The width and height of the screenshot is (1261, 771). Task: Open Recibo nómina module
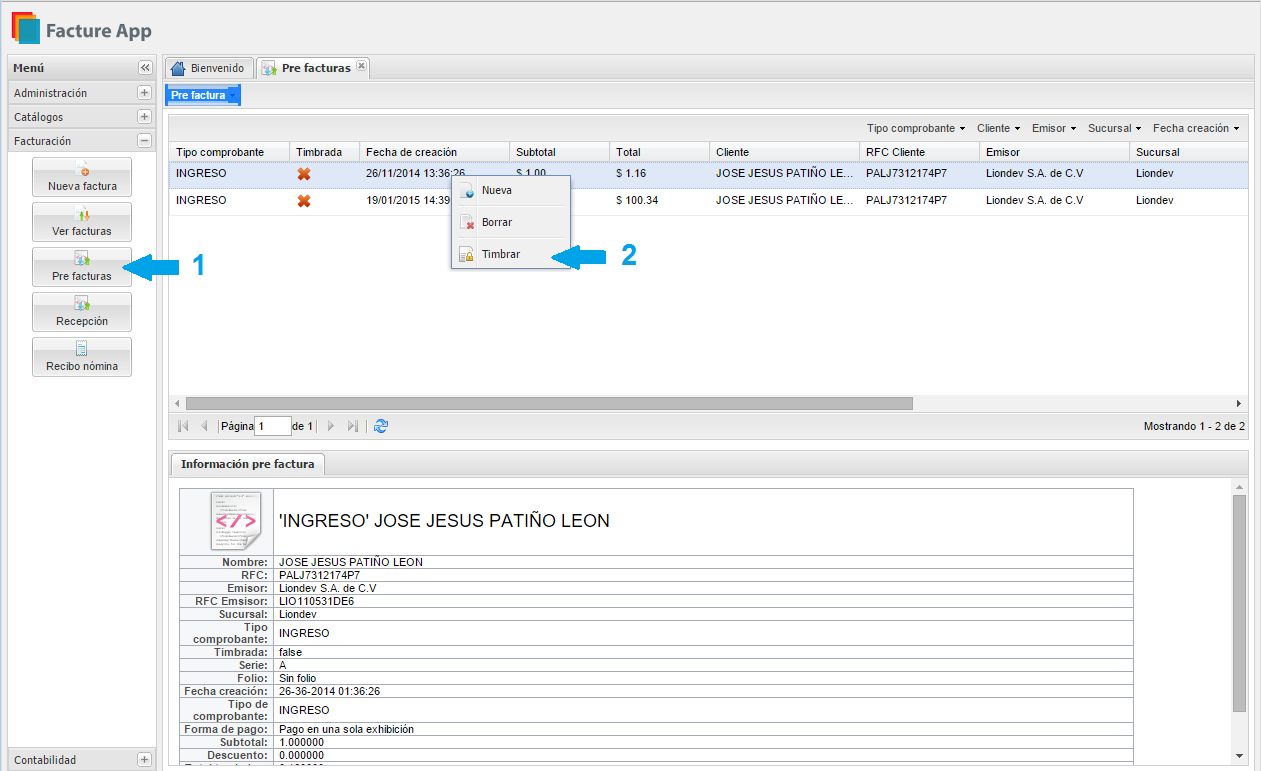(82, 357)
